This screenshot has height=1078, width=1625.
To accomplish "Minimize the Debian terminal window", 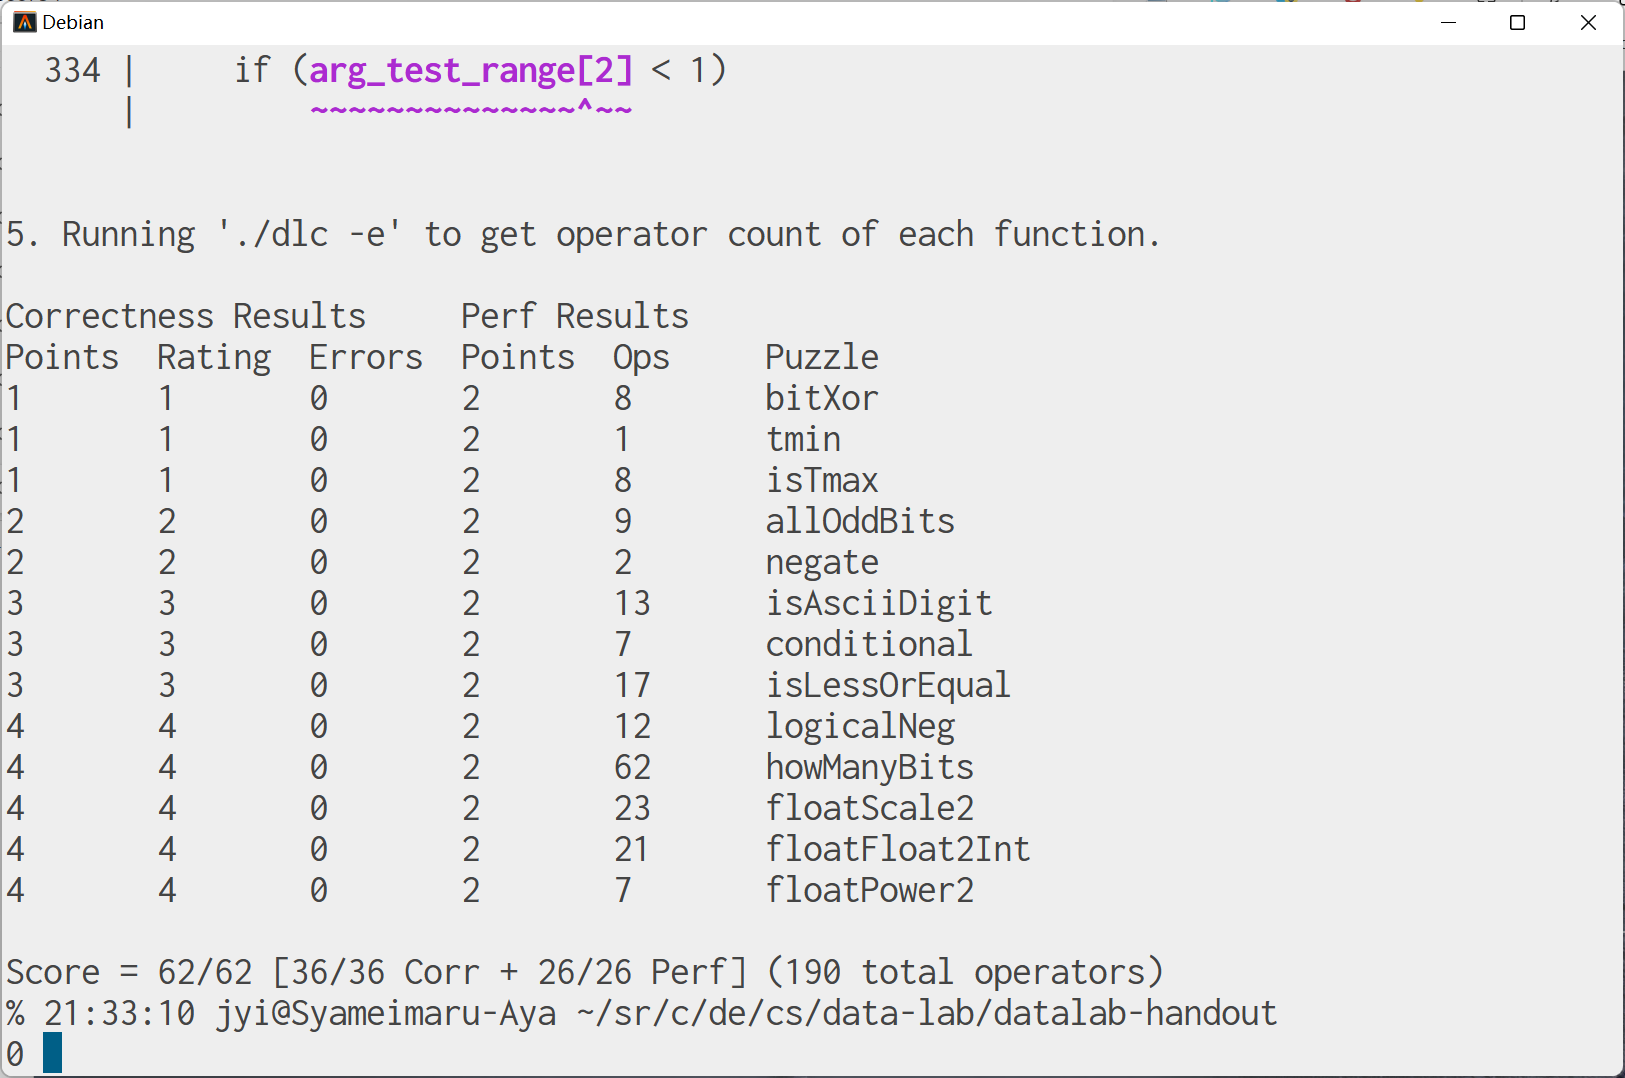I will coord(1447,22).
